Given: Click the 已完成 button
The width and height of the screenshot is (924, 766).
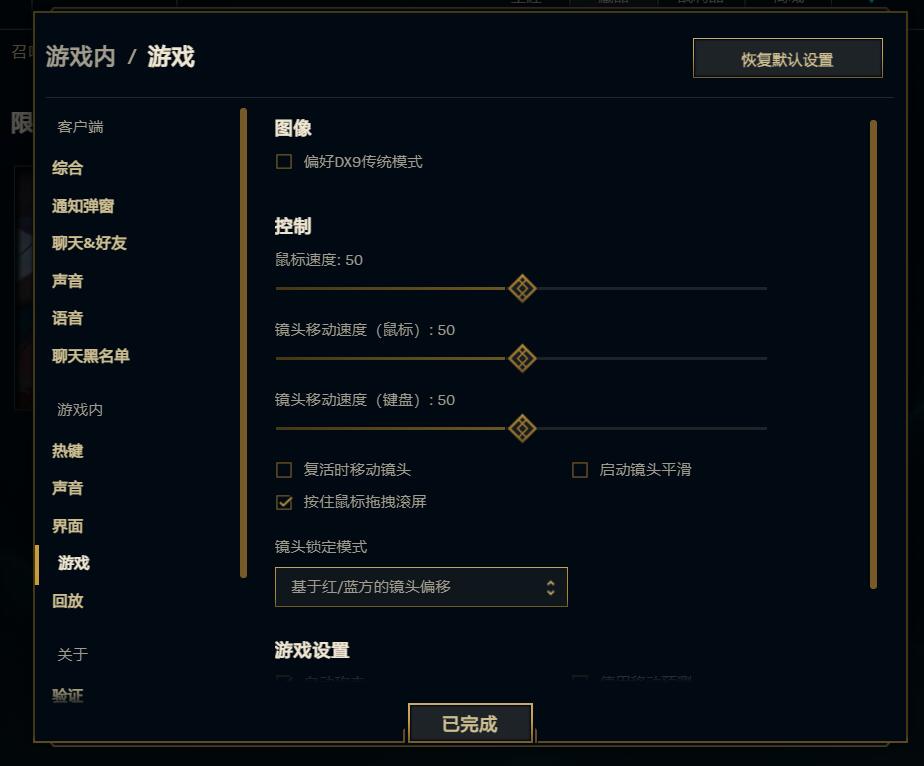Looking at the screenshot, I should pos(470,724).
